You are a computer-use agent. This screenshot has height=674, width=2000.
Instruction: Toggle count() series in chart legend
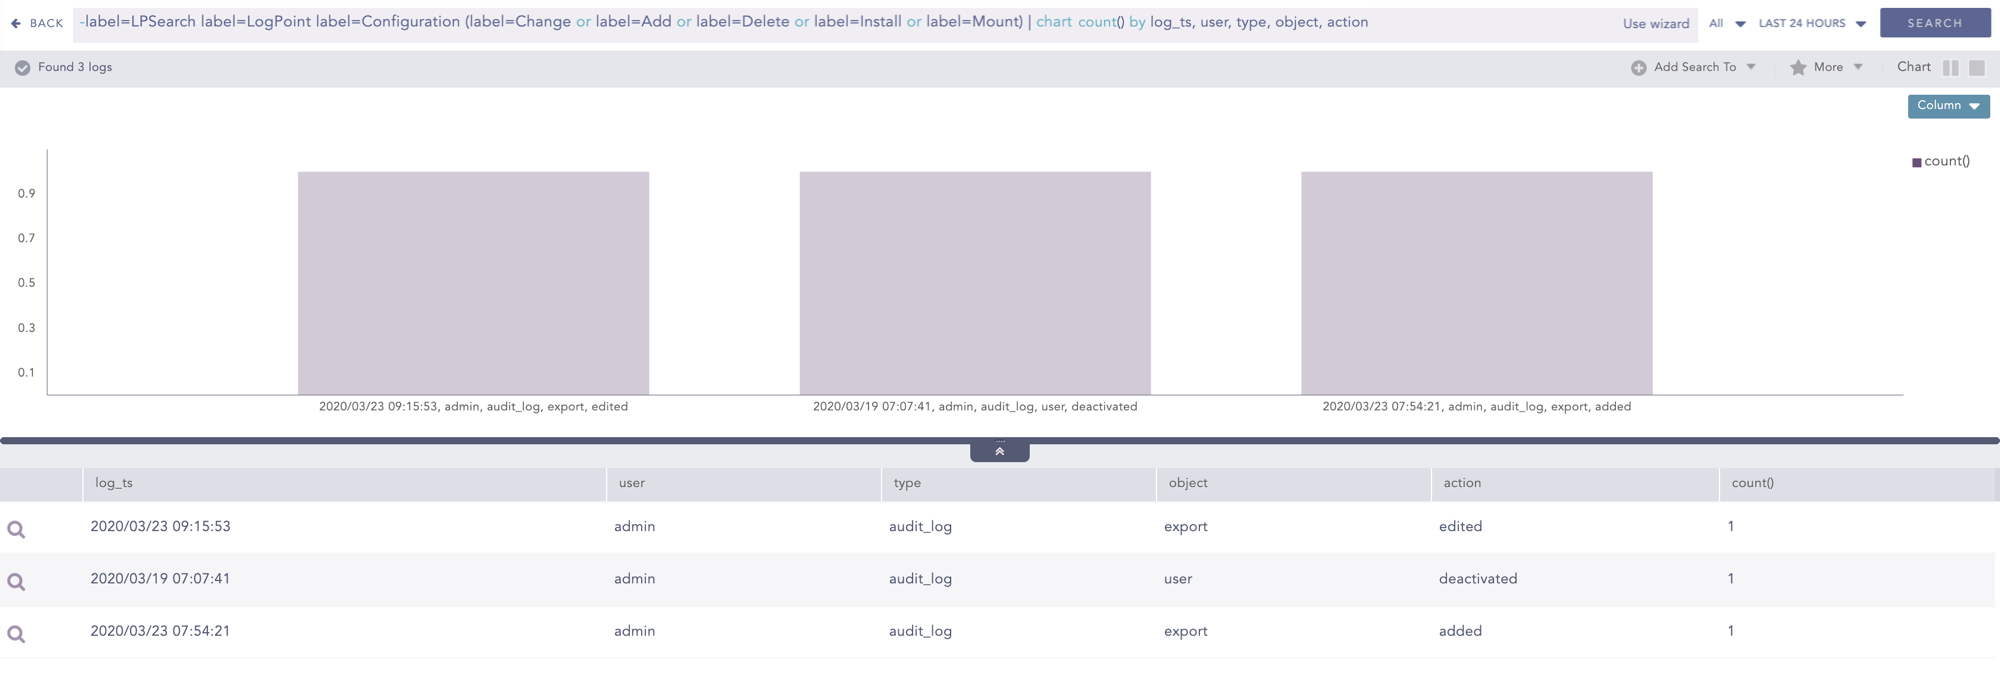1940,162
